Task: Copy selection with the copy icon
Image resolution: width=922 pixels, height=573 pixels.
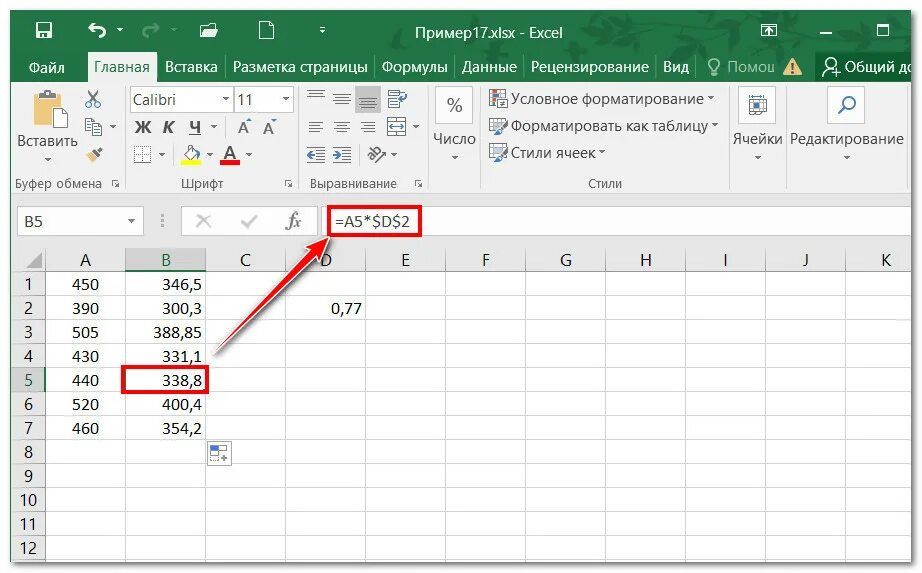Action: pyautogui.click(x=93, y=126)
